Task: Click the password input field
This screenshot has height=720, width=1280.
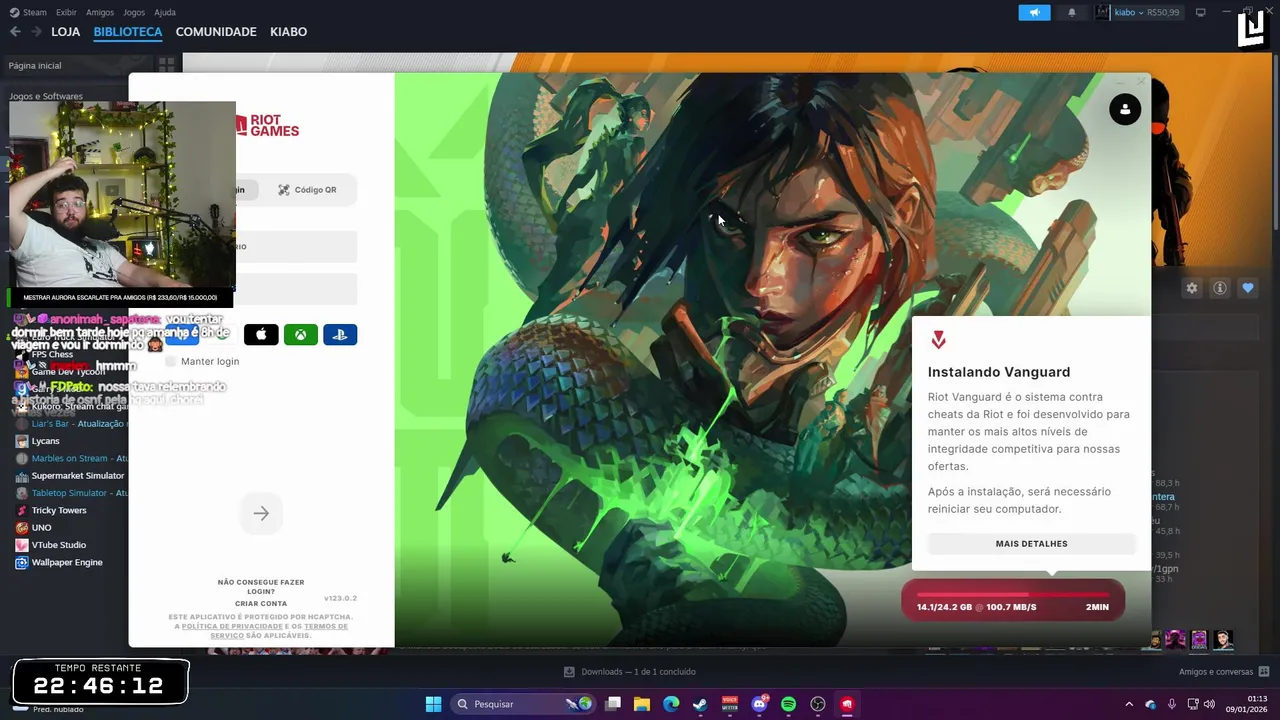Action: coord(295,289)
